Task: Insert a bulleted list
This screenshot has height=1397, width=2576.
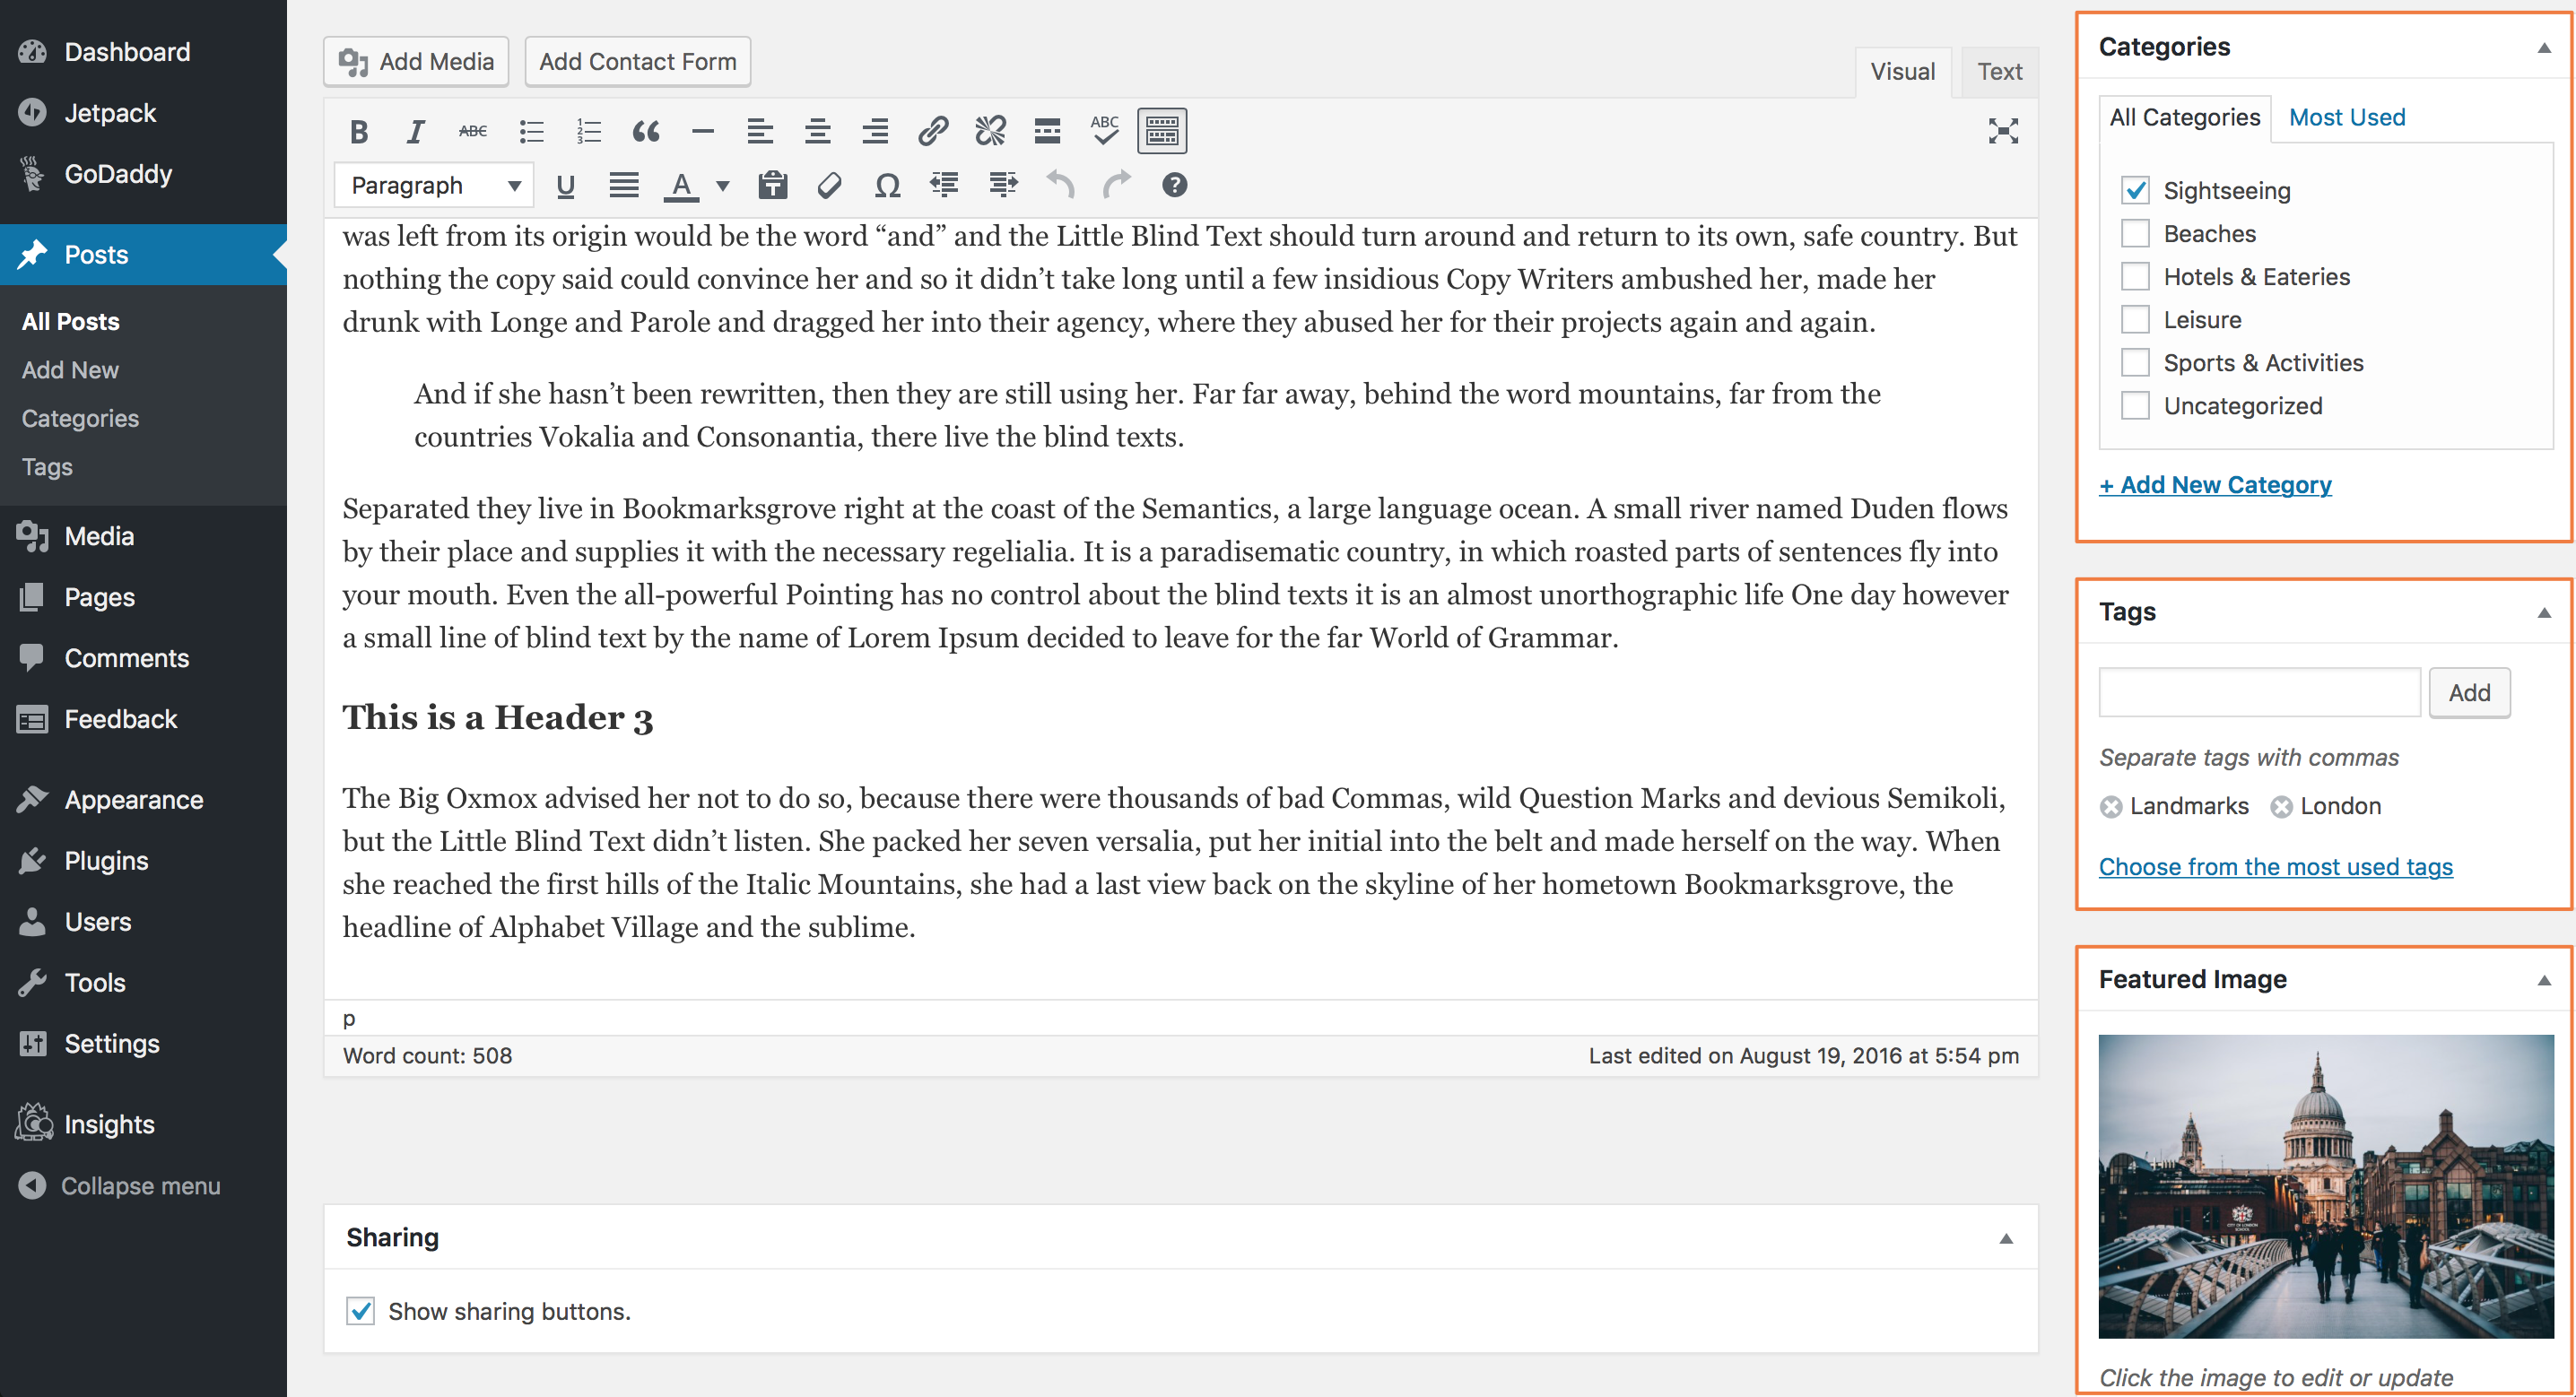Action: point(531,131)
